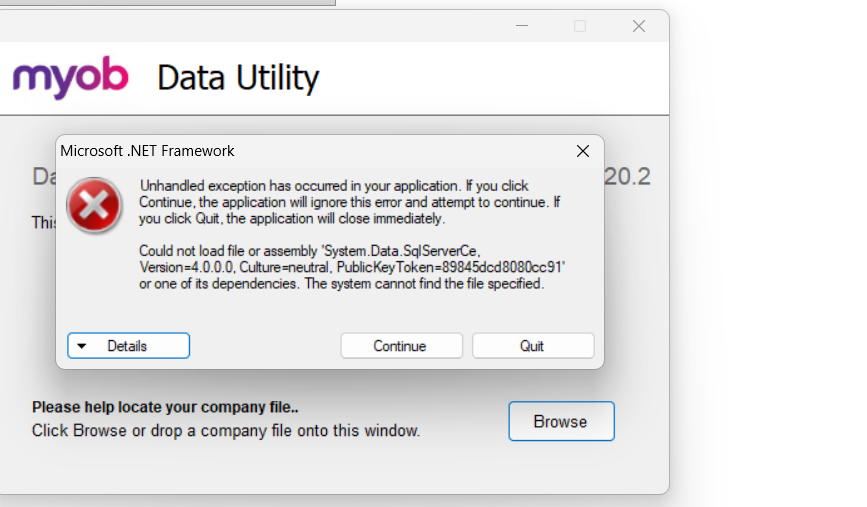Minimize the Data Utility window
Image resolution: width=867 pixels, height=507 pixels.
click(x=521, y=26)
